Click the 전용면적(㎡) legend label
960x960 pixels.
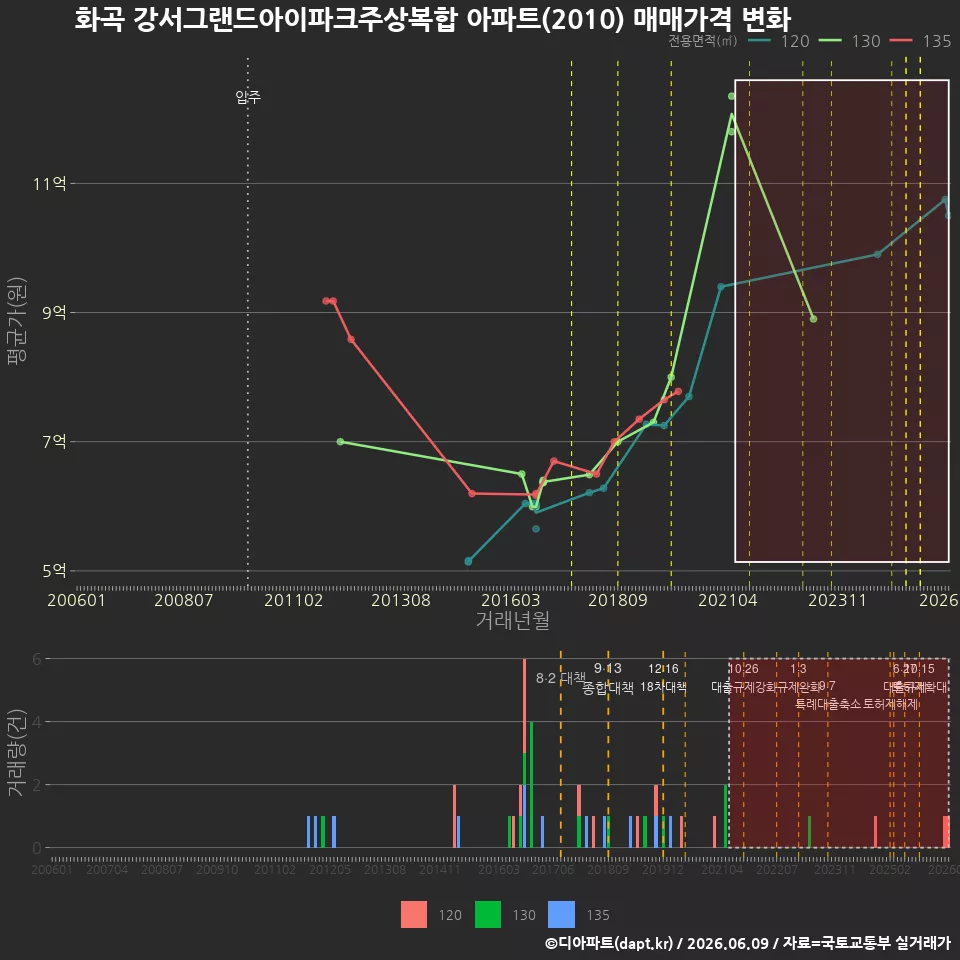pyautogui.click(x=702, y=41)
